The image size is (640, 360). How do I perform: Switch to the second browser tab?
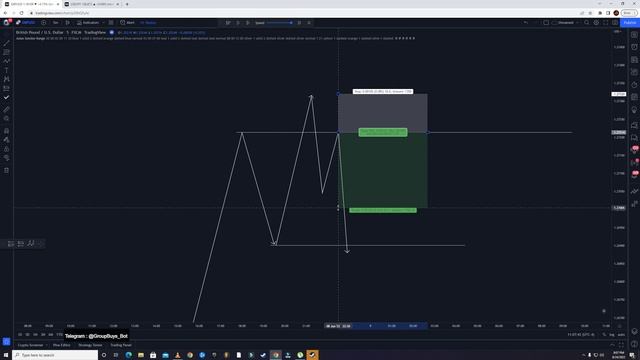(91, 4)
